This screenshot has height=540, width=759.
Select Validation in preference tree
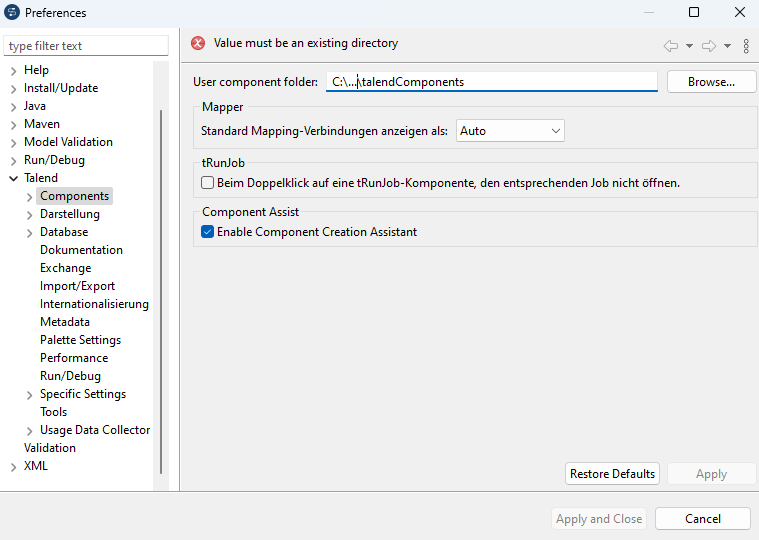(x=50, y=448)
